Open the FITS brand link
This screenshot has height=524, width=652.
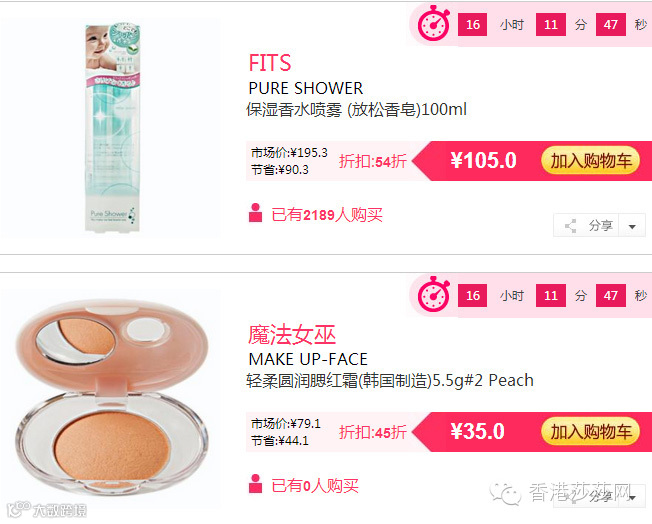269,63
